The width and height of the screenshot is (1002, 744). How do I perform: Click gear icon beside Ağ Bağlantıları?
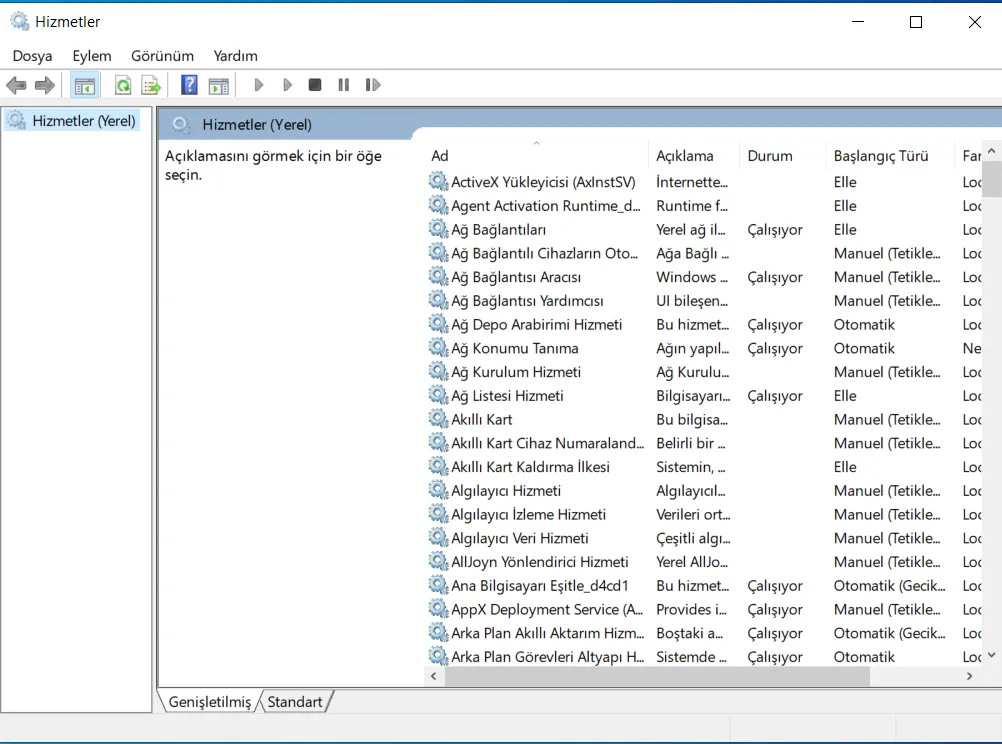(x=438, y=229)
